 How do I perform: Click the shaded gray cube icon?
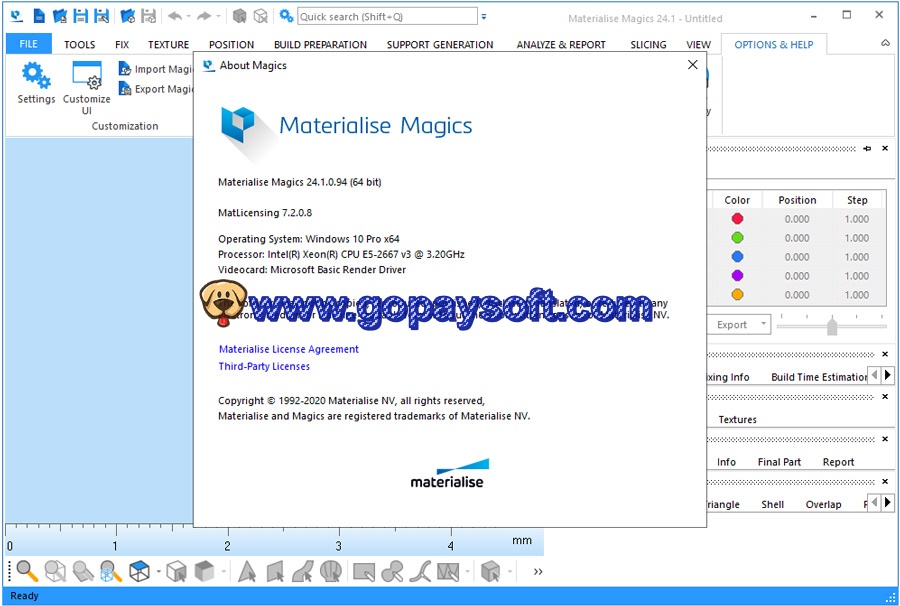(204, 571)
